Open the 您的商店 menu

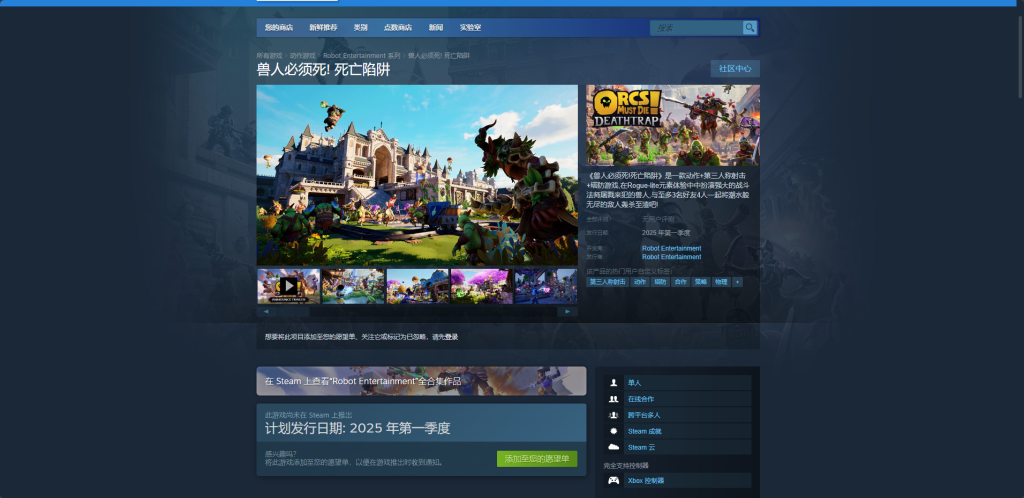coord(279,27)
